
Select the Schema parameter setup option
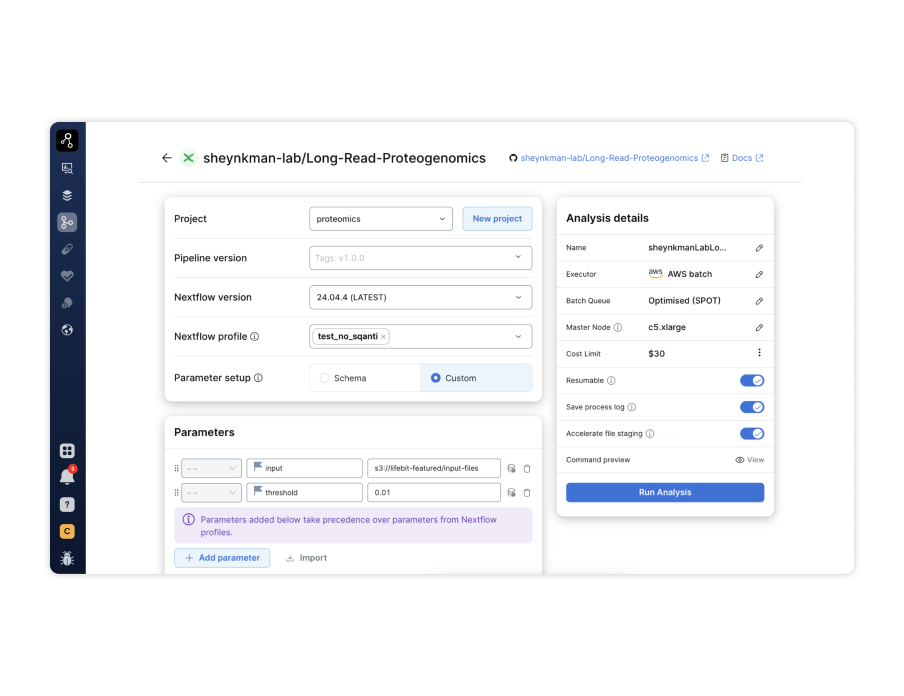tap(366, 378)
